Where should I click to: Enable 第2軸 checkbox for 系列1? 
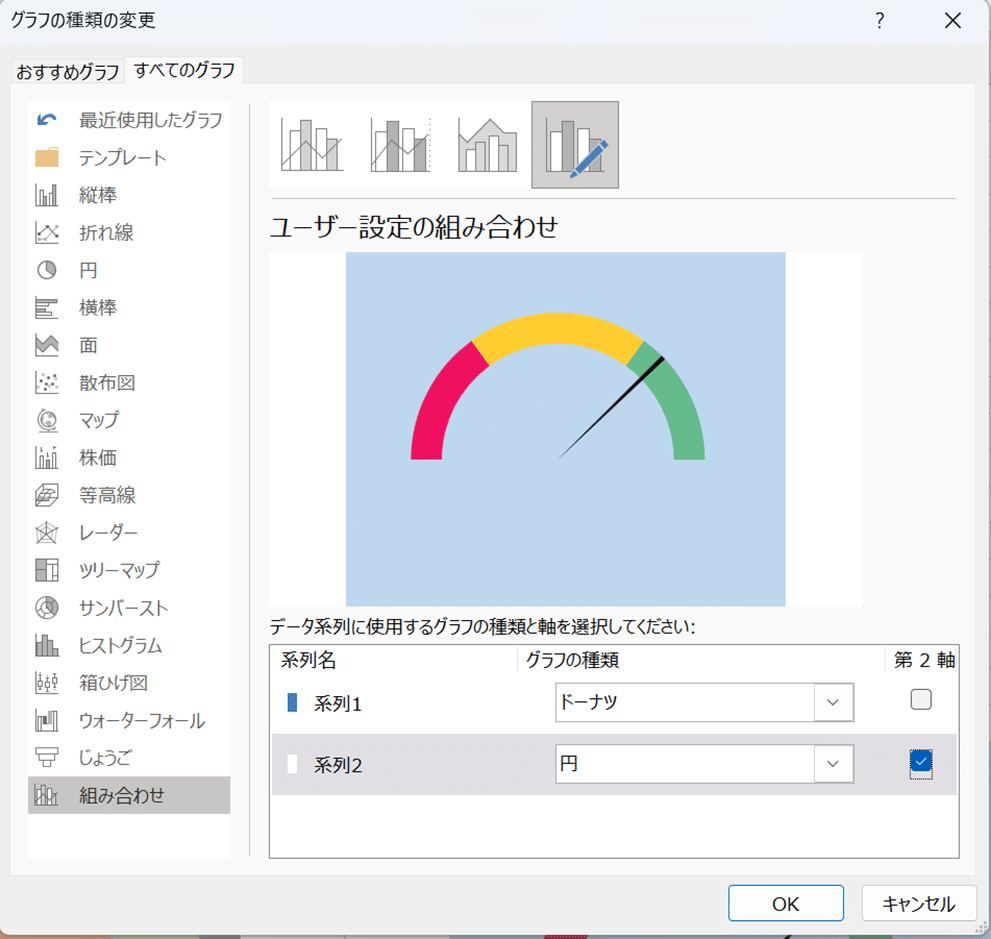click(921, 700)
